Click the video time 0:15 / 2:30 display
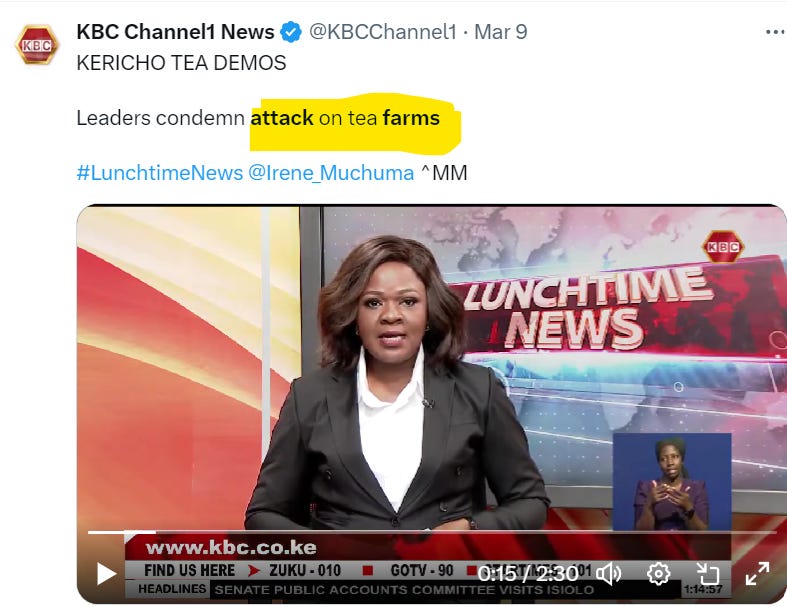The image size is (787, 607). pos(529,573)
